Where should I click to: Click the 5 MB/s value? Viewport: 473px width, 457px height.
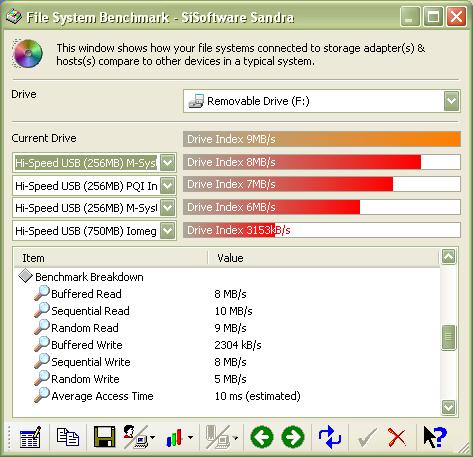(x=230, y=379)
